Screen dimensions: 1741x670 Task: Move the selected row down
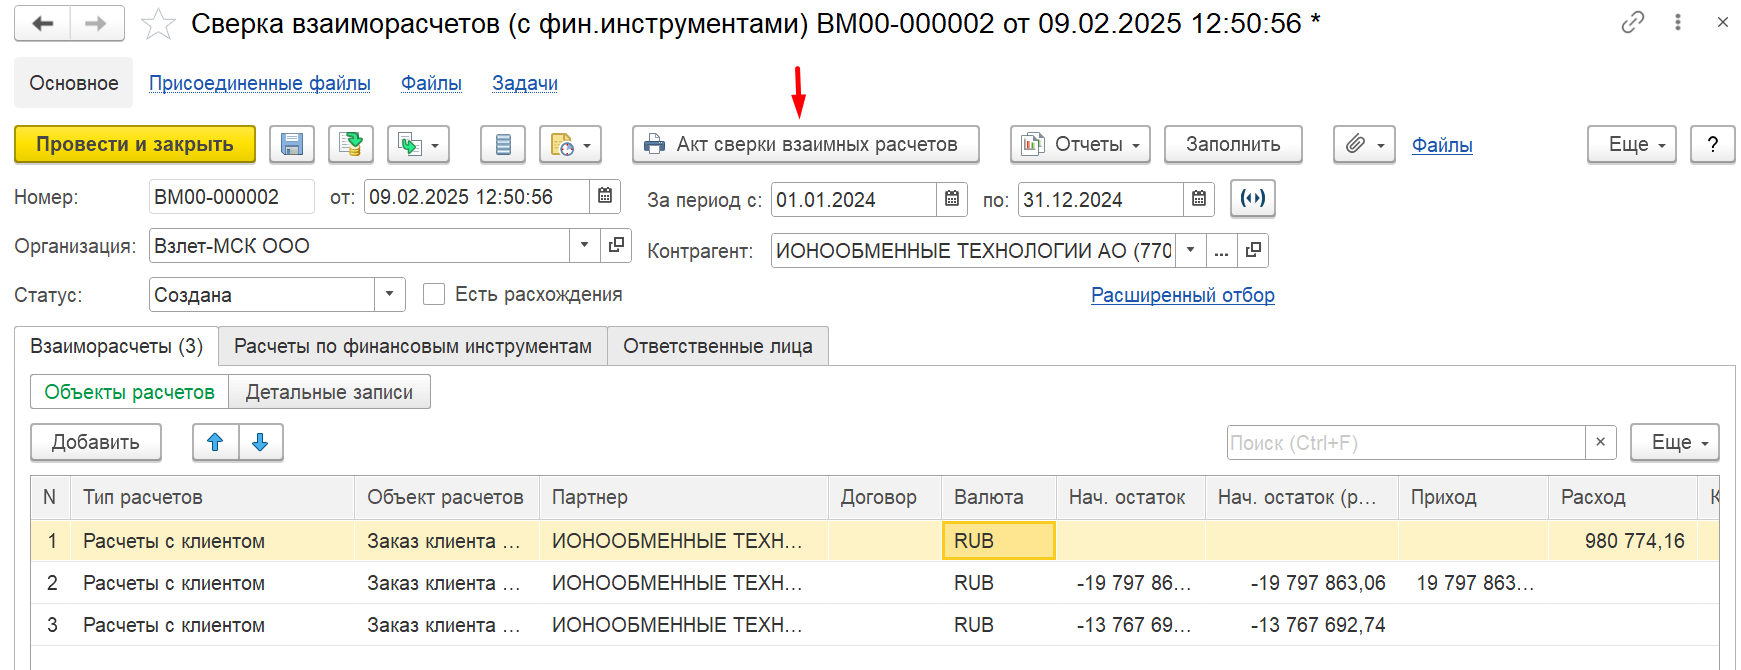point(260,442)
